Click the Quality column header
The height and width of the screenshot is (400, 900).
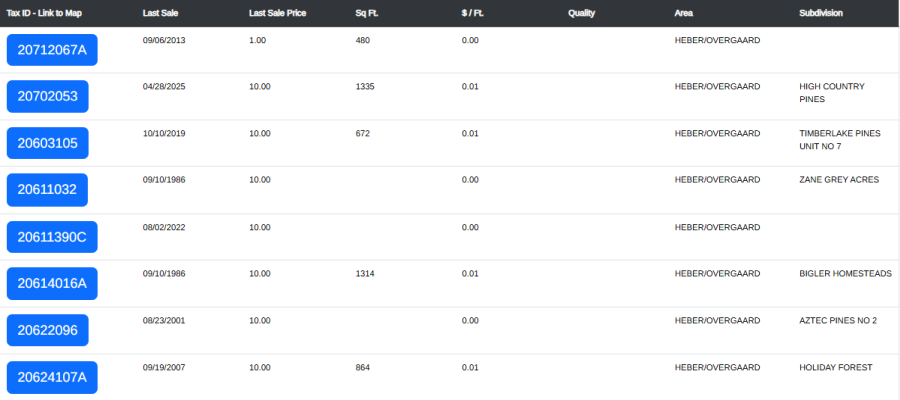tap(581, 13)
